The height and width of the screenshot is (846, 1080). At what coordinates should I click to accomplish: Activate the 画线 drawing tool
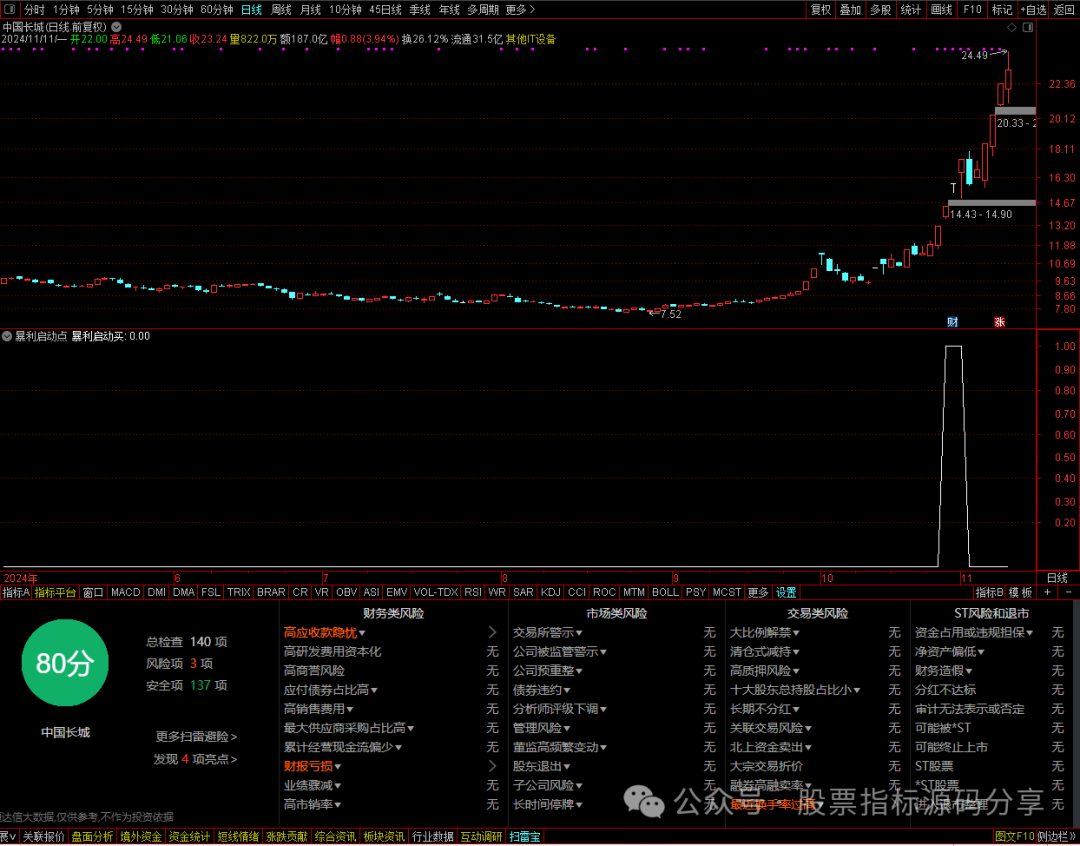coord(941,10)
